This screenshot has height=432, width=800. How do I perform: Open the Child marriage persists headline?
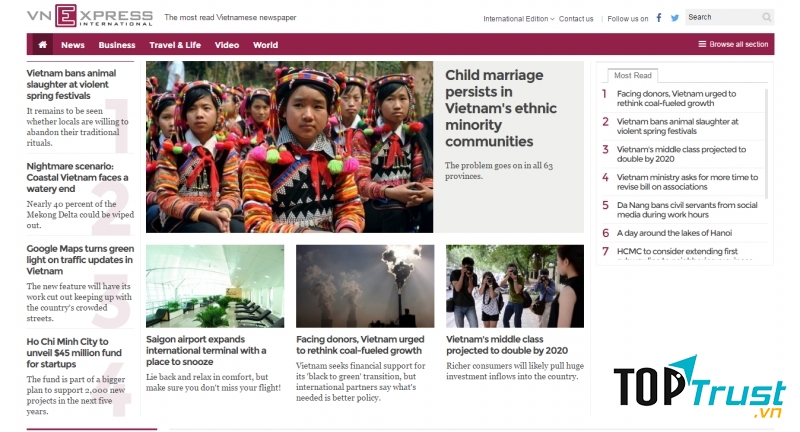(501, 108)
